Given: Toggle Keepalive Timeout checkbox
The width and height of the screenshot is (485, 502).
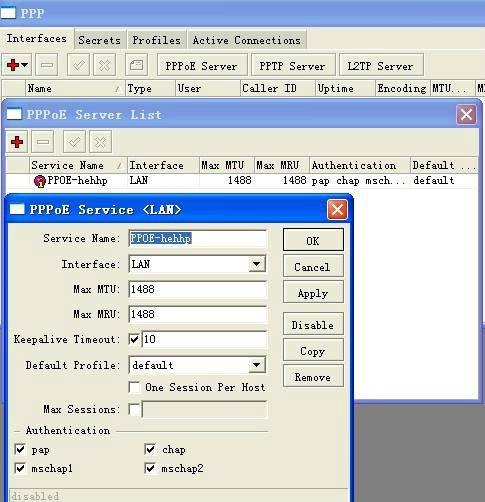Looking at the screenshot, I should coord(134,340).
